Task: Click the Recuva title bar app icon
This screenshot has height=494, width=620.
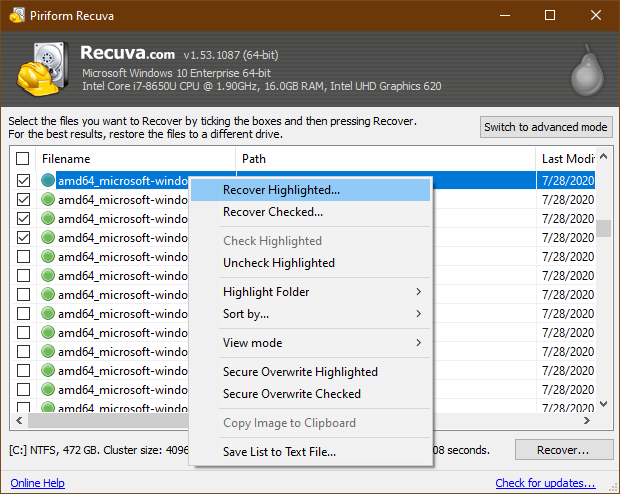Action: (x=13, y=15)
